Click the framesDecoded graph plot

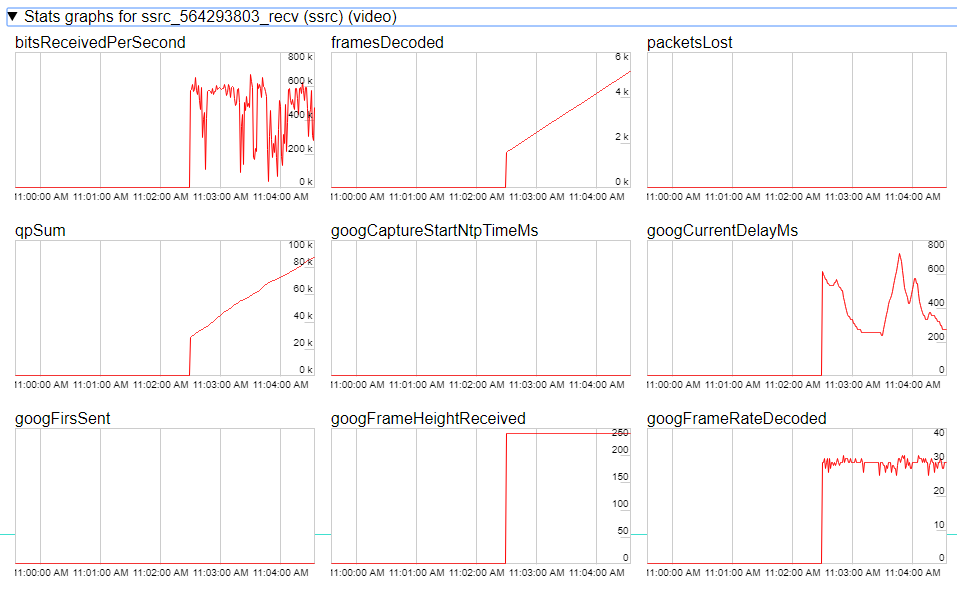coord(480,120)
